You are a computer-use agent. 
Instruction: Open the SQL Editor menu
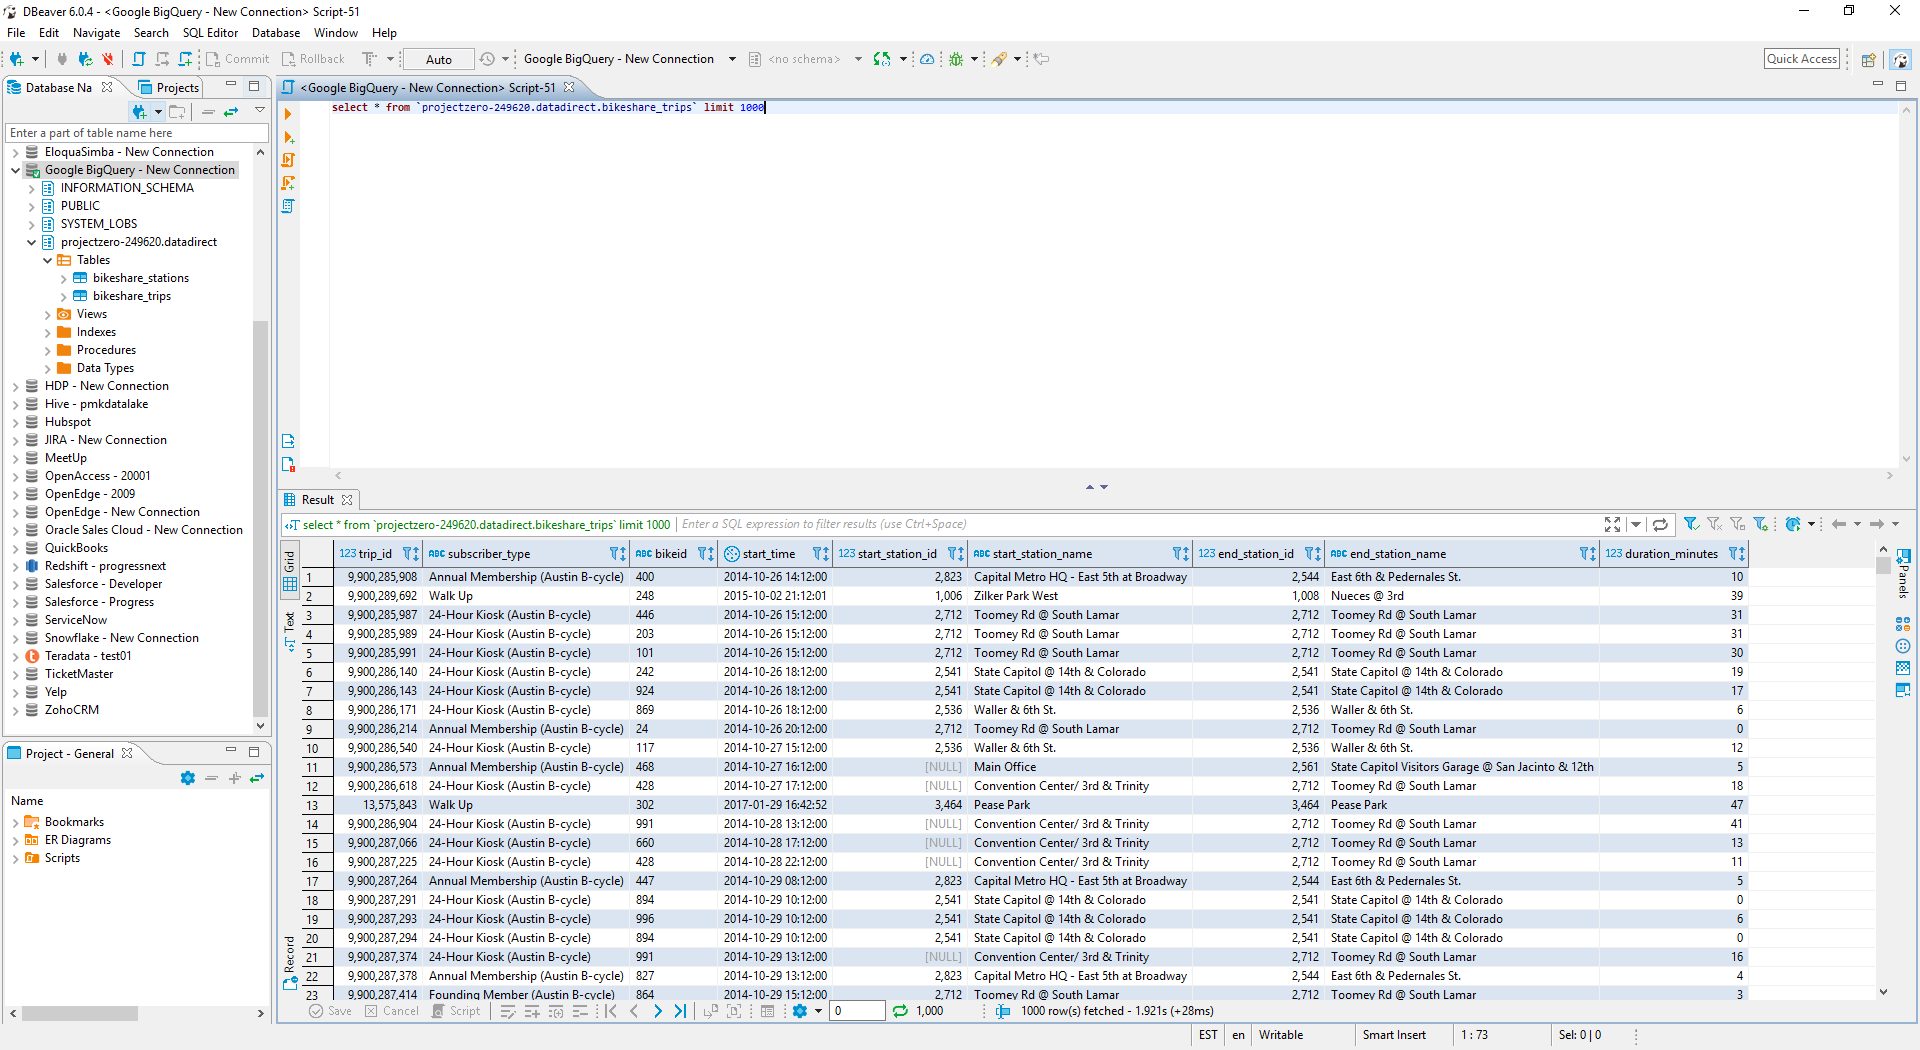coord(210,33)
